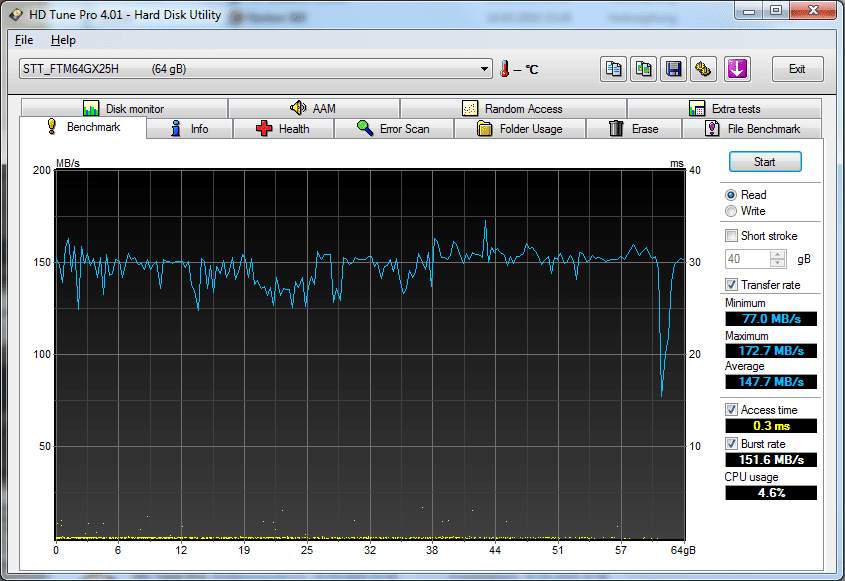Click the Folder Usage tab's folder icon
The width and height of the screenshot is (845, 581).
click(484, 128)
